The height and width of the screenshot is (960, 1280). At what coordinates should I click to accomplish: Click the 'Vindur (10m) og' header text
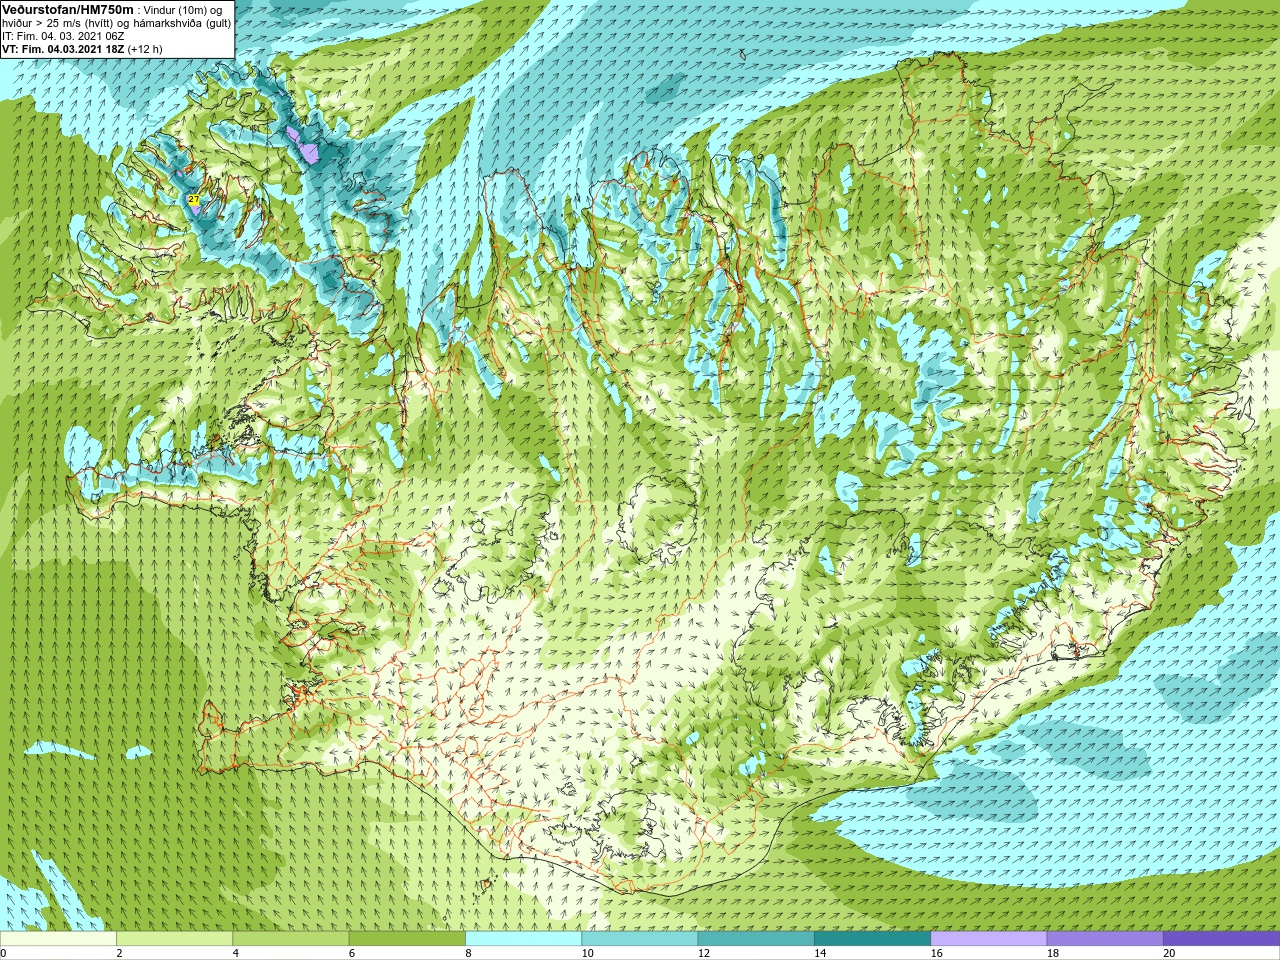(x=183, y=10)
